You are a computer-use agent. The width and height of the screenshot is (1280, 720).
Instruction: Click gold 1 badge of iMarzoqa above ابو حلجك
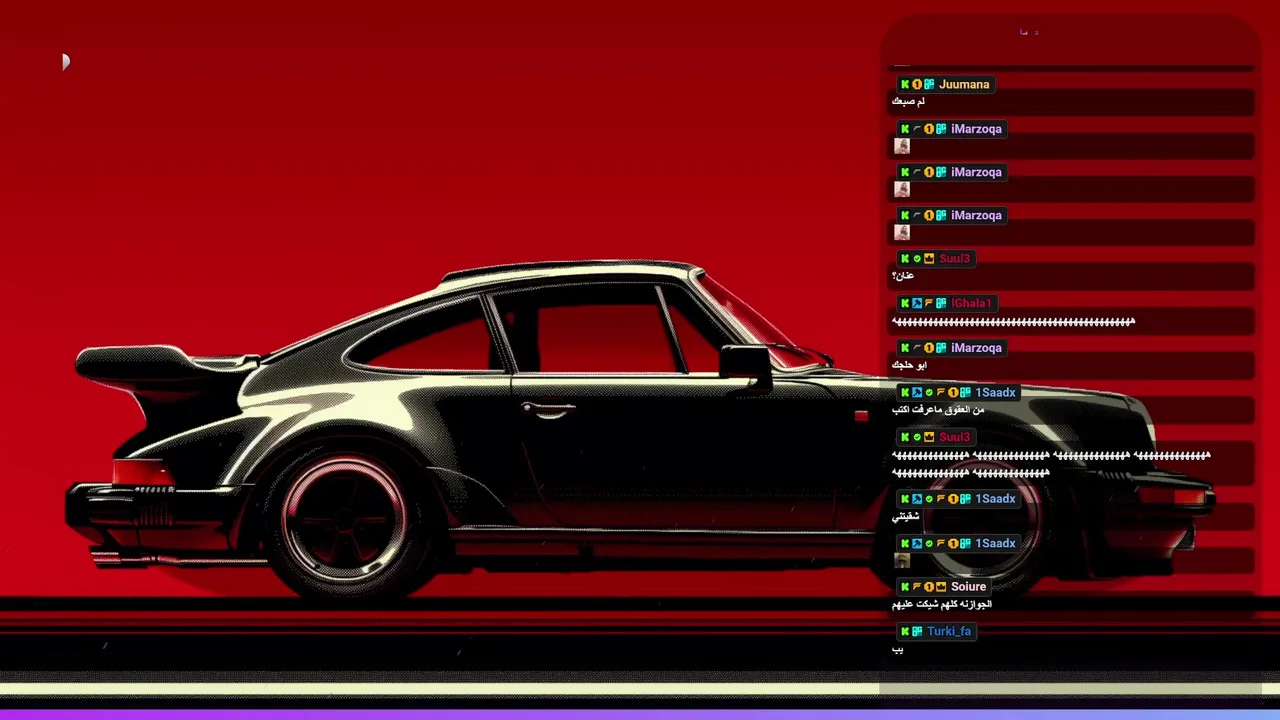click(929, 348)
